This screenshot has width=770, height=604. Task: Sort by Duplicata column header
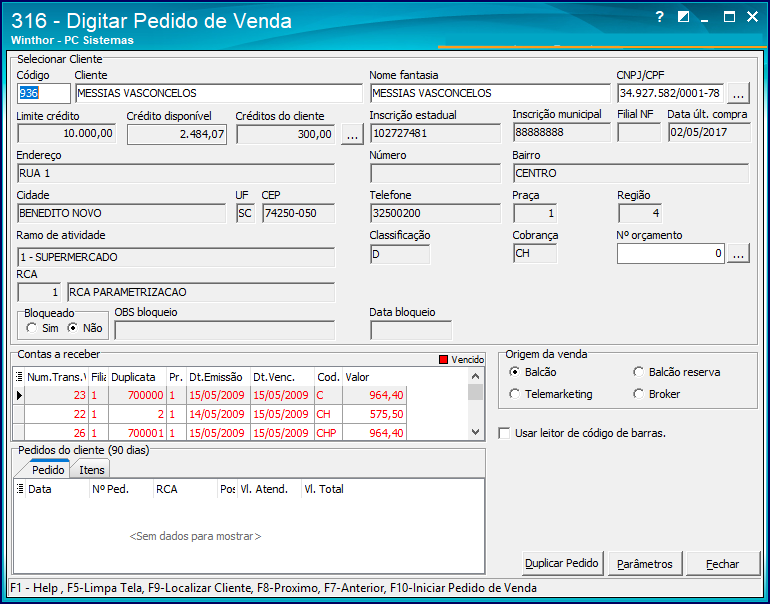pos(138,377)
